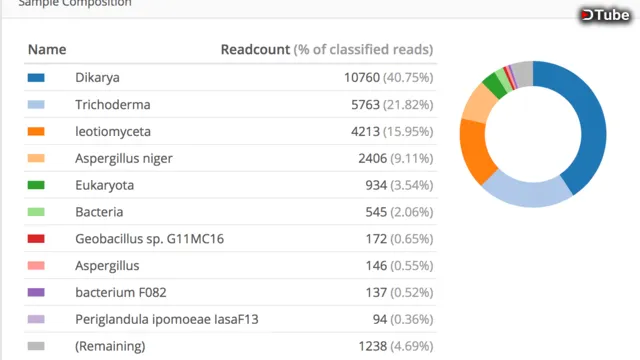
Task: Click the light blue Trichoderma color swatch
Action: pos(36,104)
